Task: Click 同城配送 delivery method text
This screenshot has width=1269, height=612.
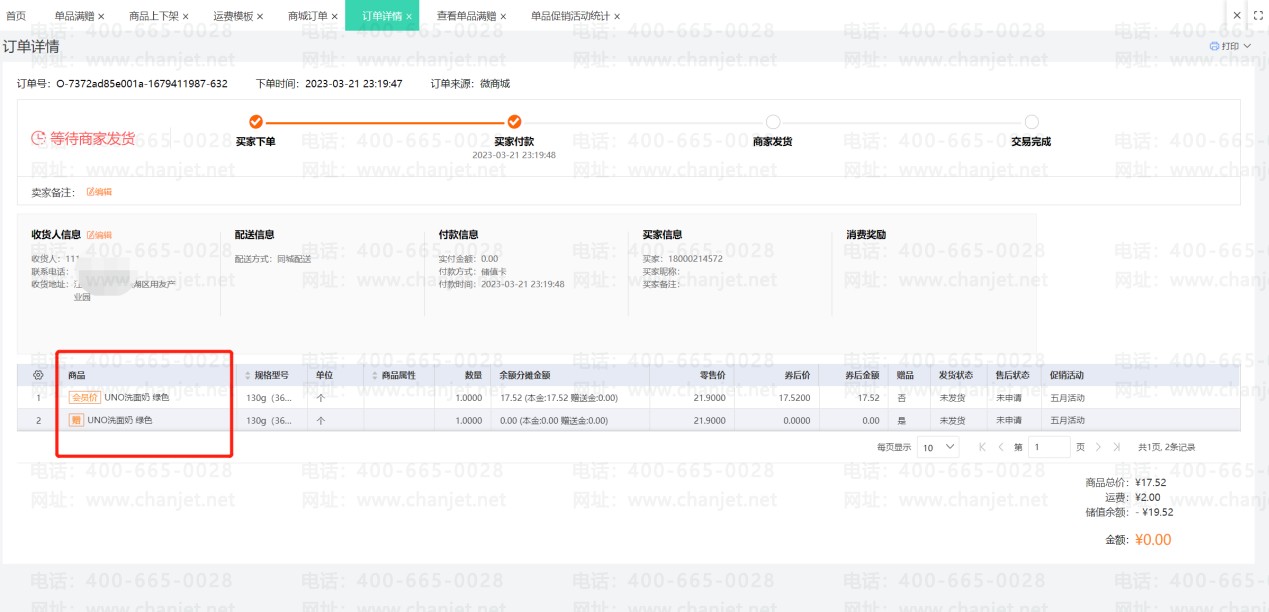Action: point(294,259)
